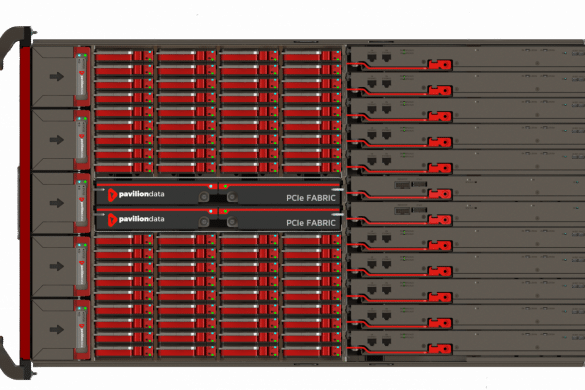Click the left Ethernet port on top controller

point(372,57)
